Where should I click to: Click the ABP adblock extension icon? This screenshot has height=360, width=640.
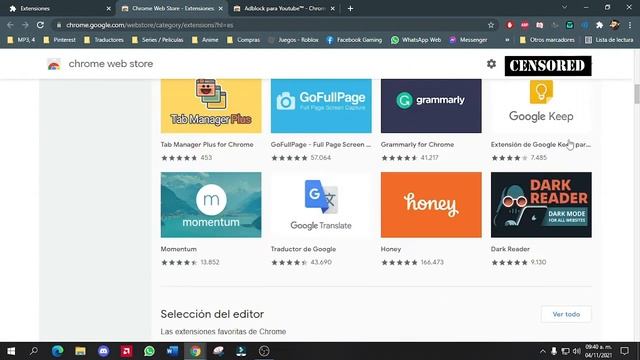point(524,25)
